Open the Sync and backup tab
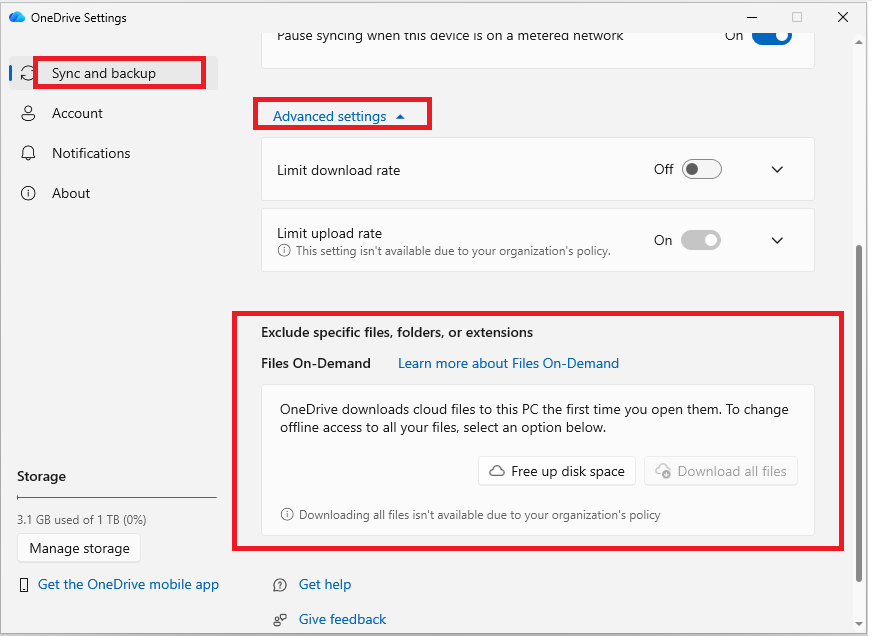This screenshot has width=872, height=636. pyautogui.click(x=113, y=73)
